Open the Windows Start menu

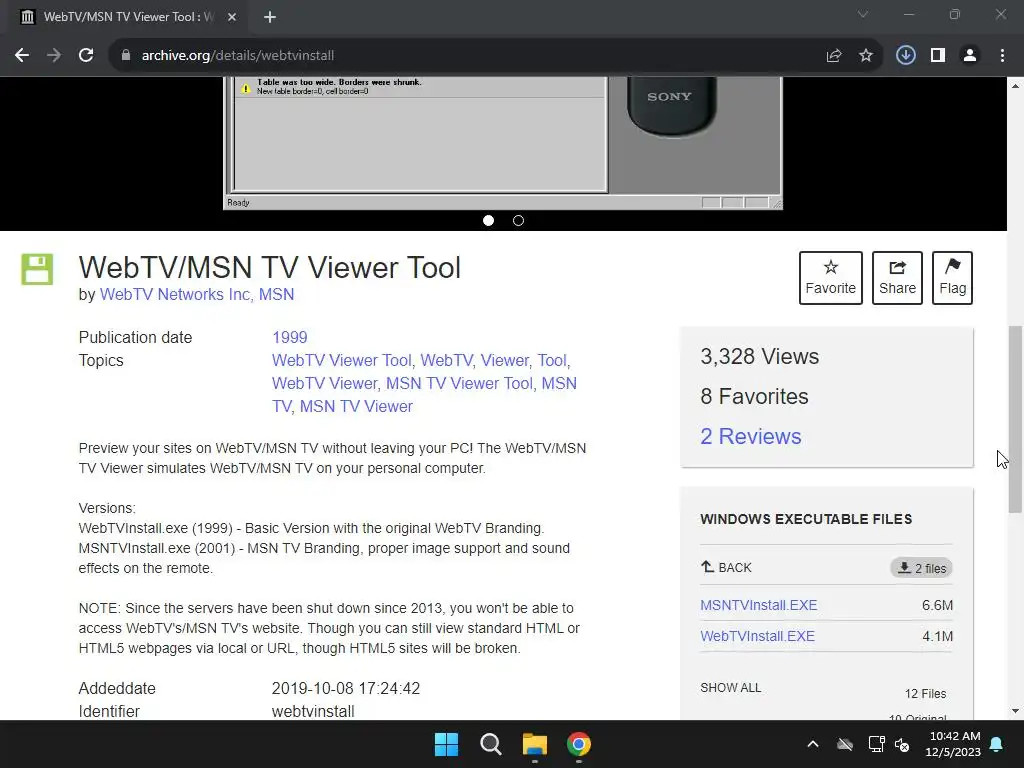click(x=447, y=744)
